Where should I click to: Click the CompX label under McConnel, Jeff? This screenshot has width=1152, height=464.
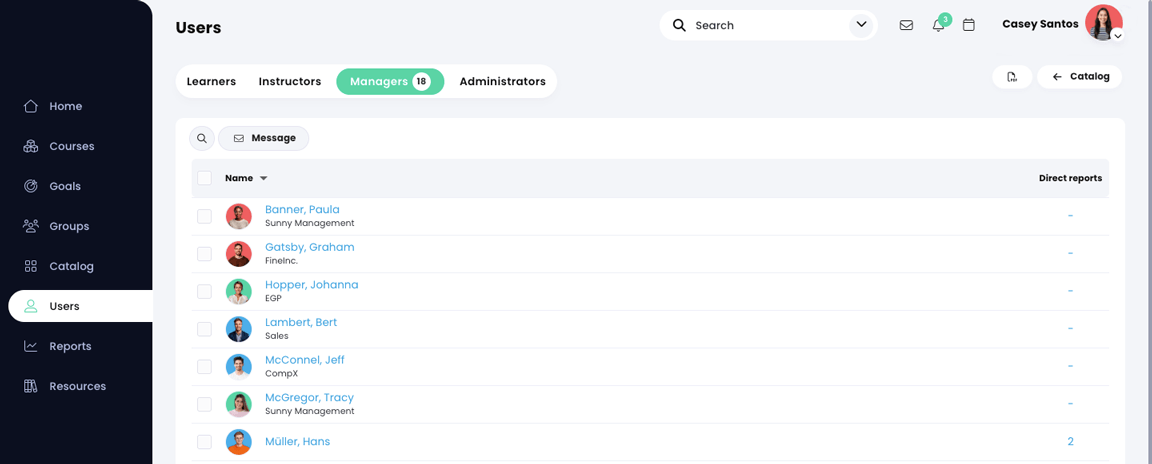click(x=280, y=374)
